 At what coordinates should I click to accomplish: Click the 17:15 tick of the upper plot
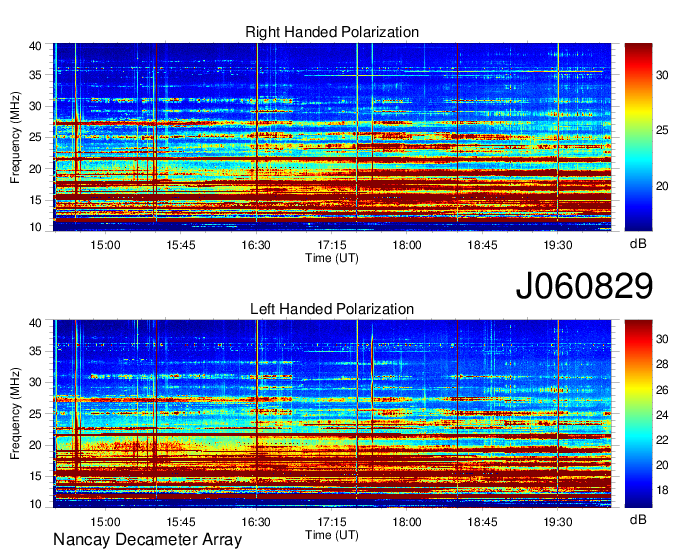(x=332, y=245)
